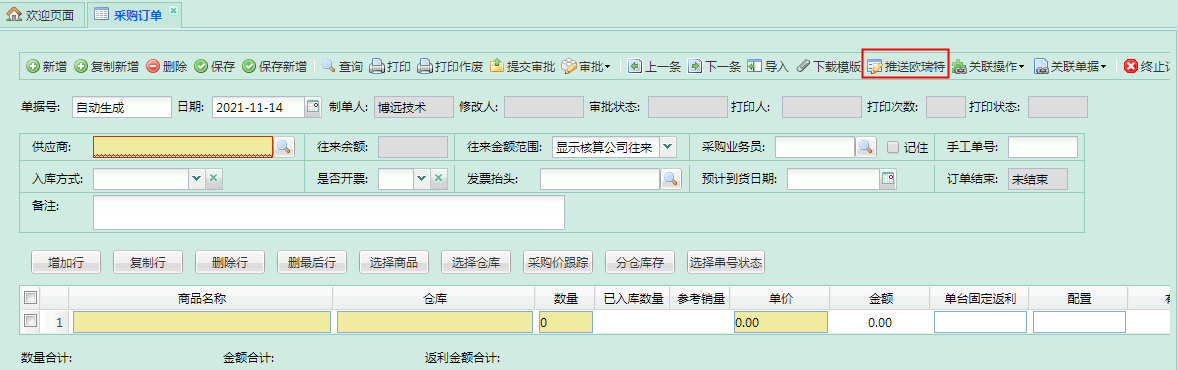1178x370 pixels.
Task: Click into the 备注 text area
Action: coord(328,212)
